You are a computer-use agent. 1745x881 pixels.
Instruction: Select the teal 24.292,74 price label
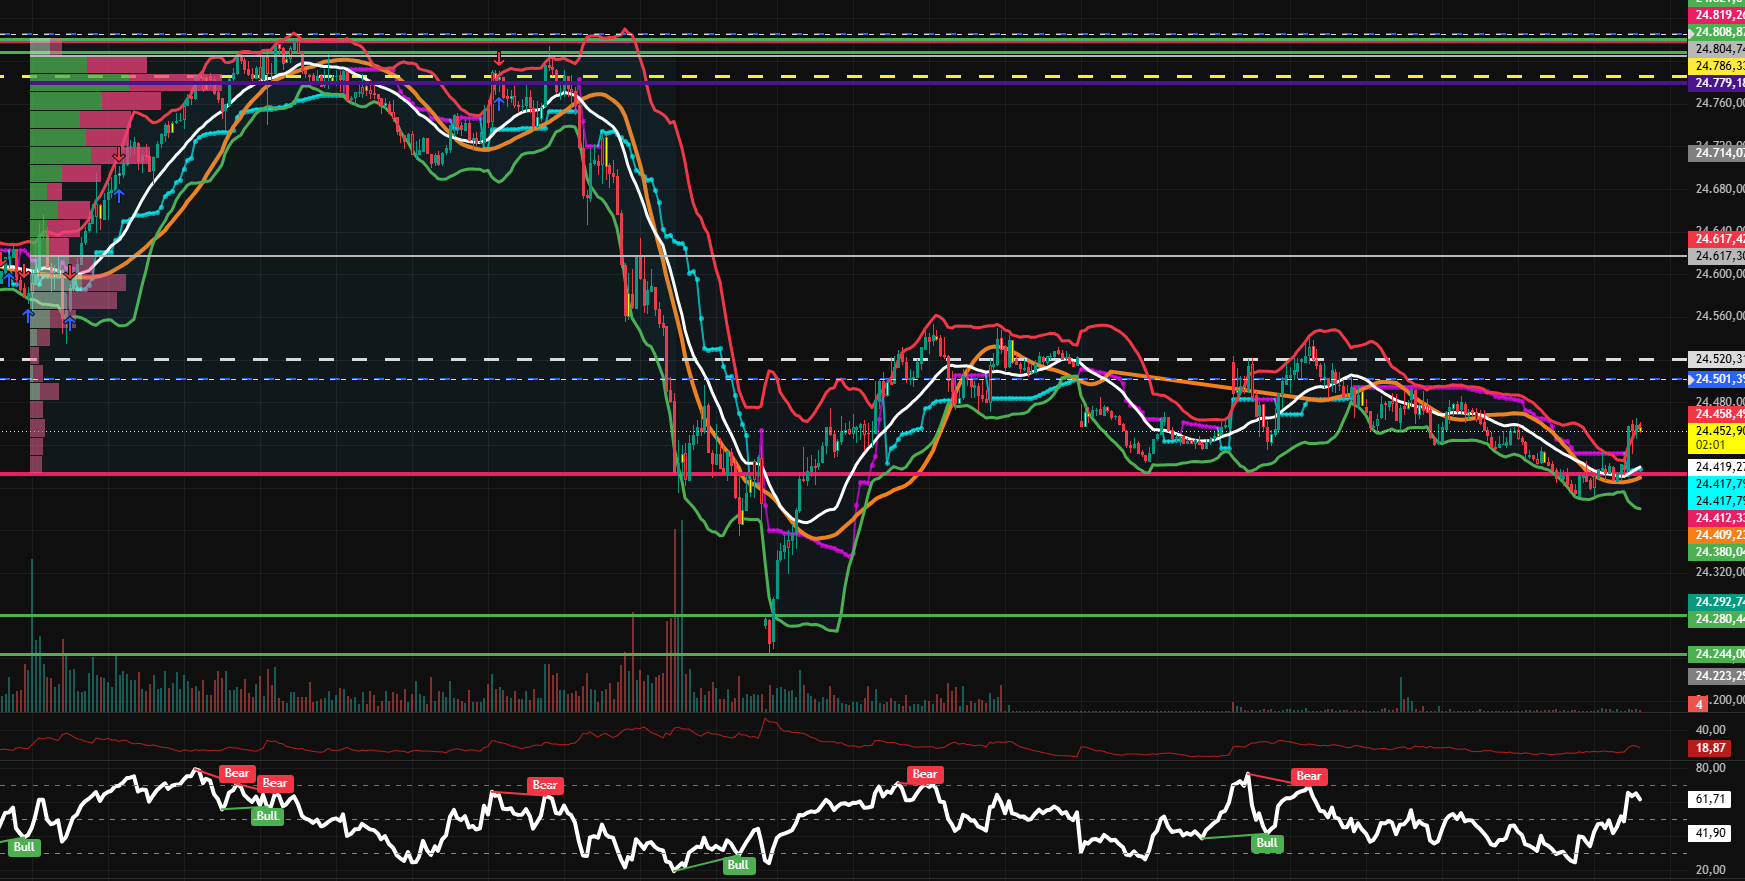click(x=1717, y=602)
